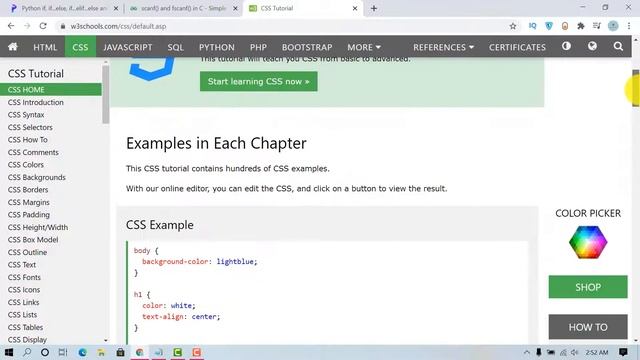Go back with the browser back arrow
This screenshot has width=640, height=360.
tap(11, 26)
